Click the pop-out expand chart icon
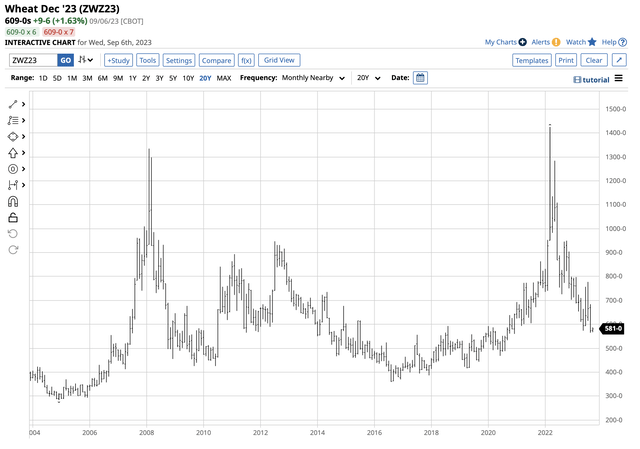The height and width of the screenshot is (449, 640). (619, 60)
